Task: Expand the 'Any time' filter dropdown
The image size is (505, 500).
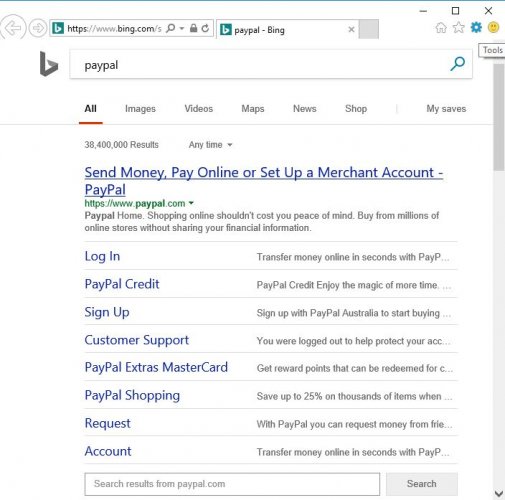Action: pos(210,145)
